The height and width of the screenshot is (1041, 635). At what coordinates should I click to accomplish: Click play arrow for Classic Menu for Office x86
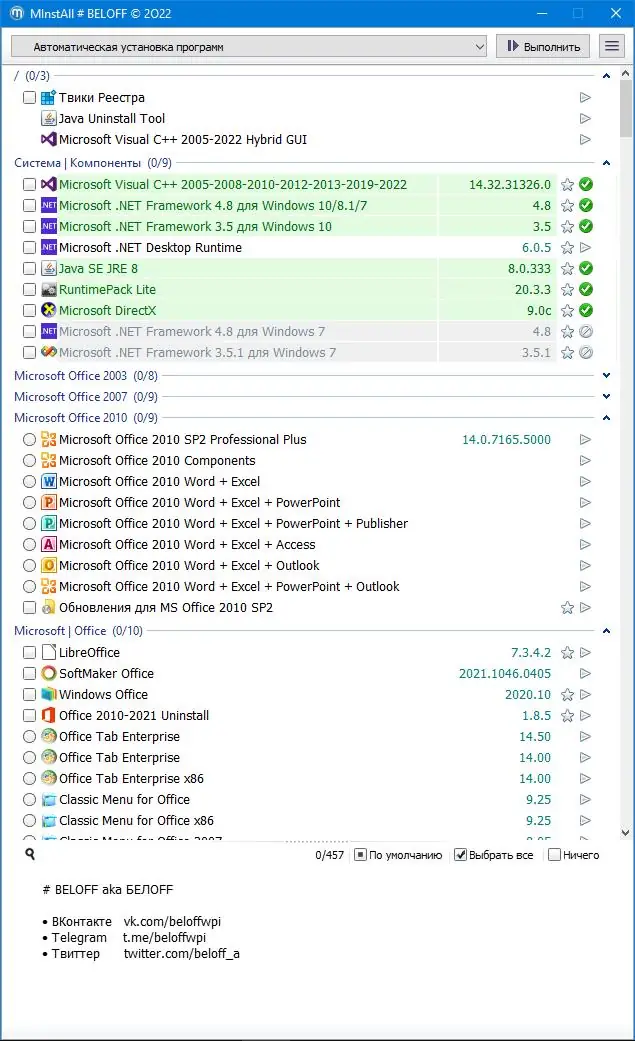(585, 821)
